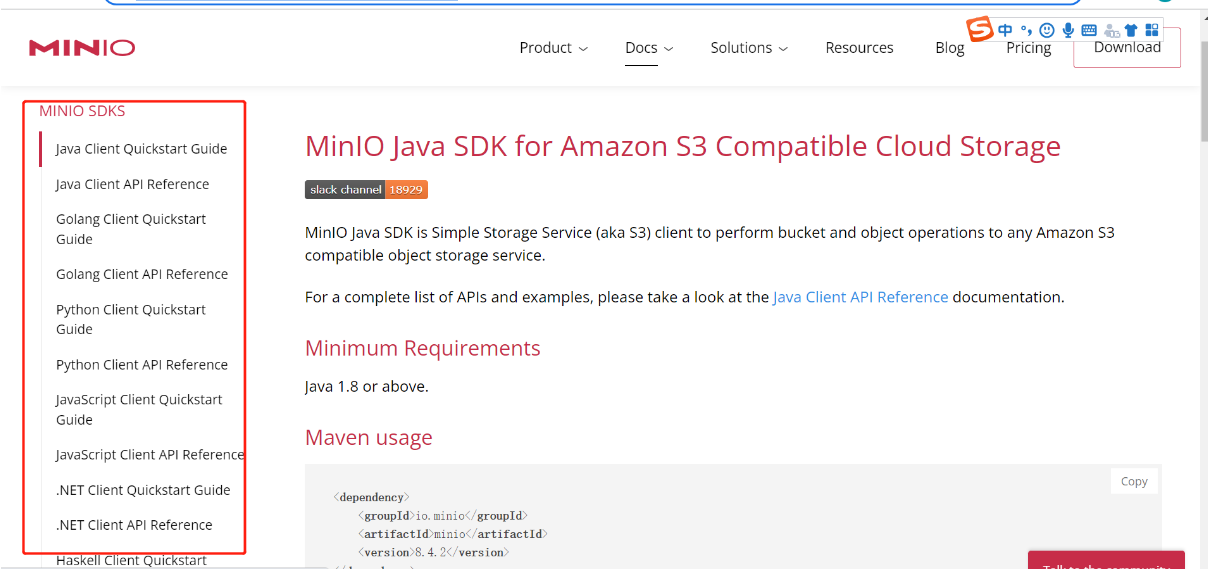The width and height of the screenshot is (1208, 569).
Task: Toggle Sogou punctuation mode
Action: pyautogui.click(x=1026, y=30)
